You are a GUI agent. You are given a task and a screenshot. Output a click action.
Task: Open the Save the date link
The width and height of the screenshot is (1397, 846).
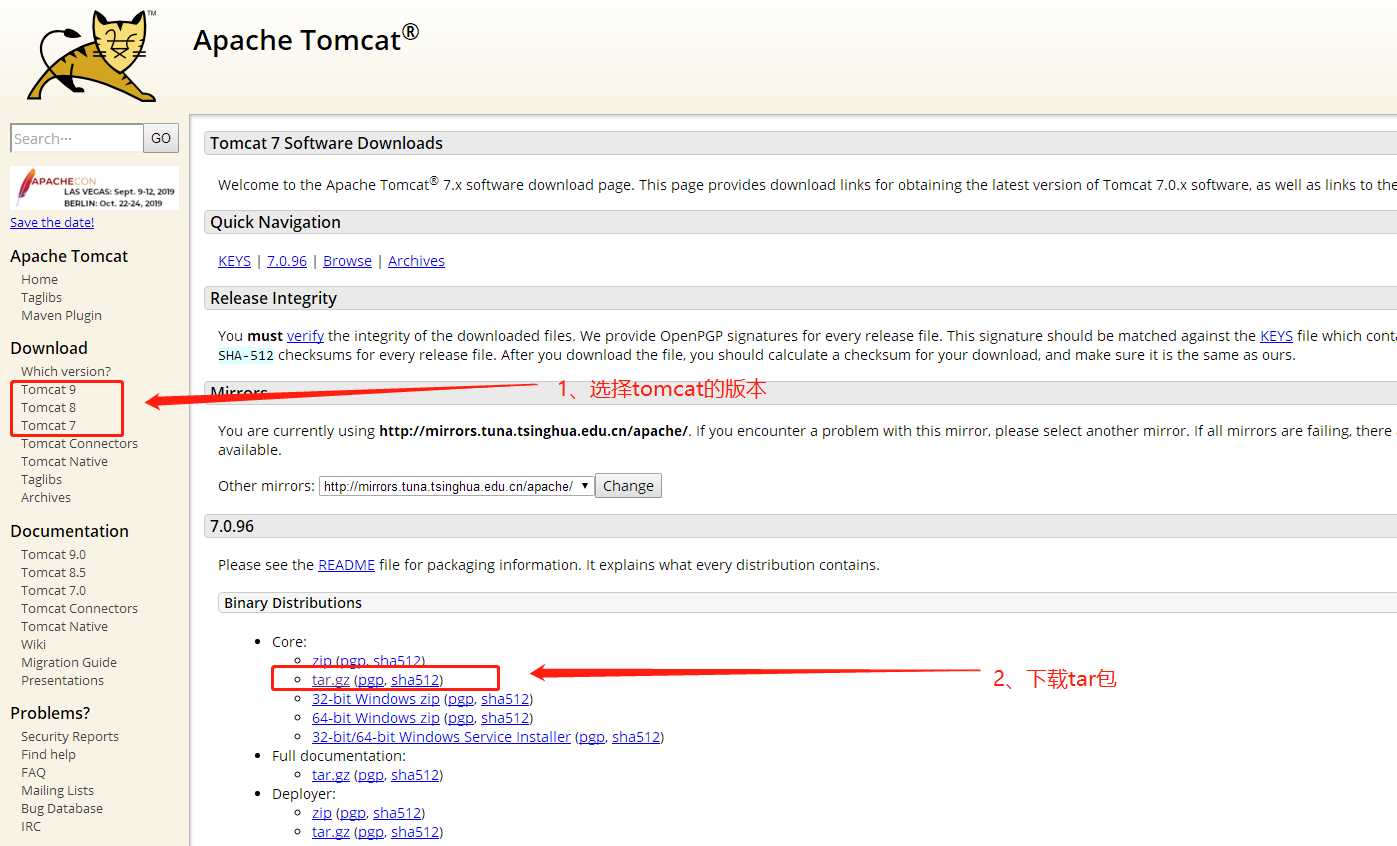click(52, 222)
